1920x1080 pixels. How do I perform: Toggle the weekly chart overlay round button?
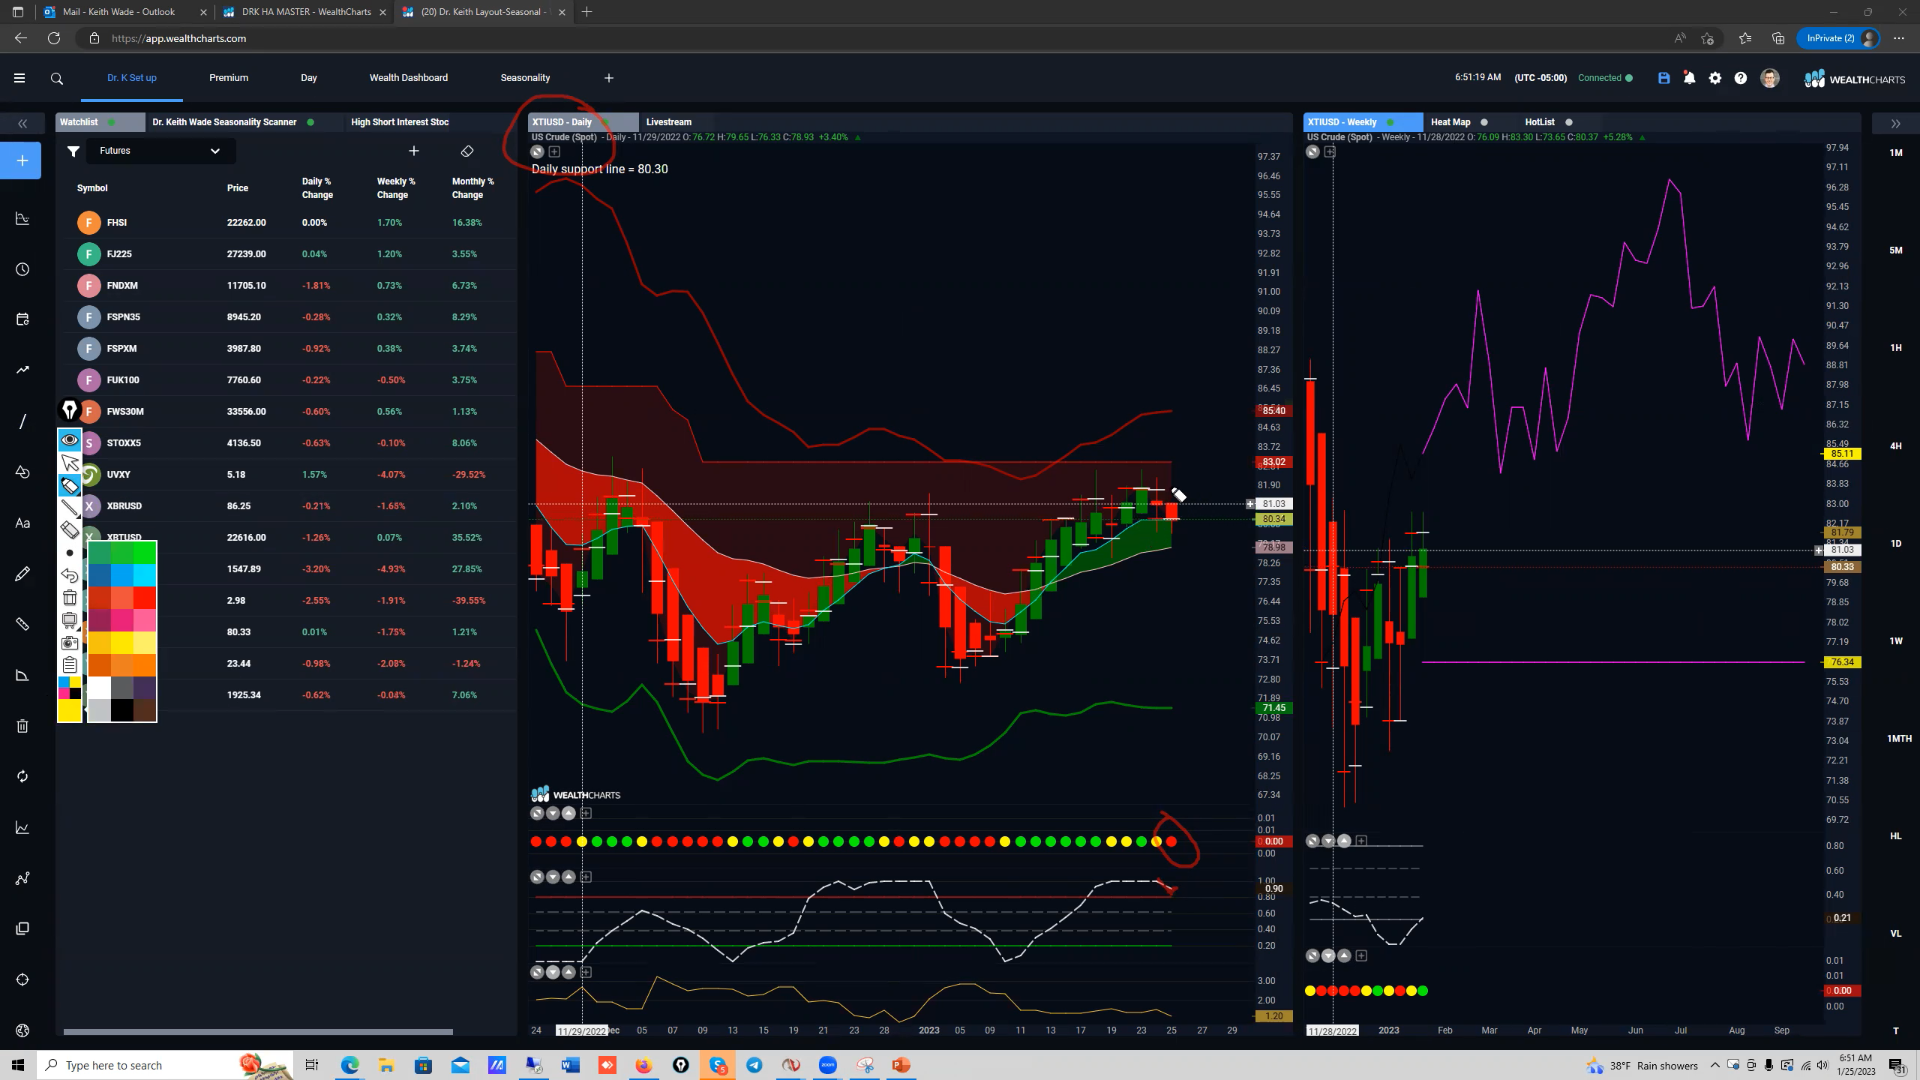tap(1313, 152)
